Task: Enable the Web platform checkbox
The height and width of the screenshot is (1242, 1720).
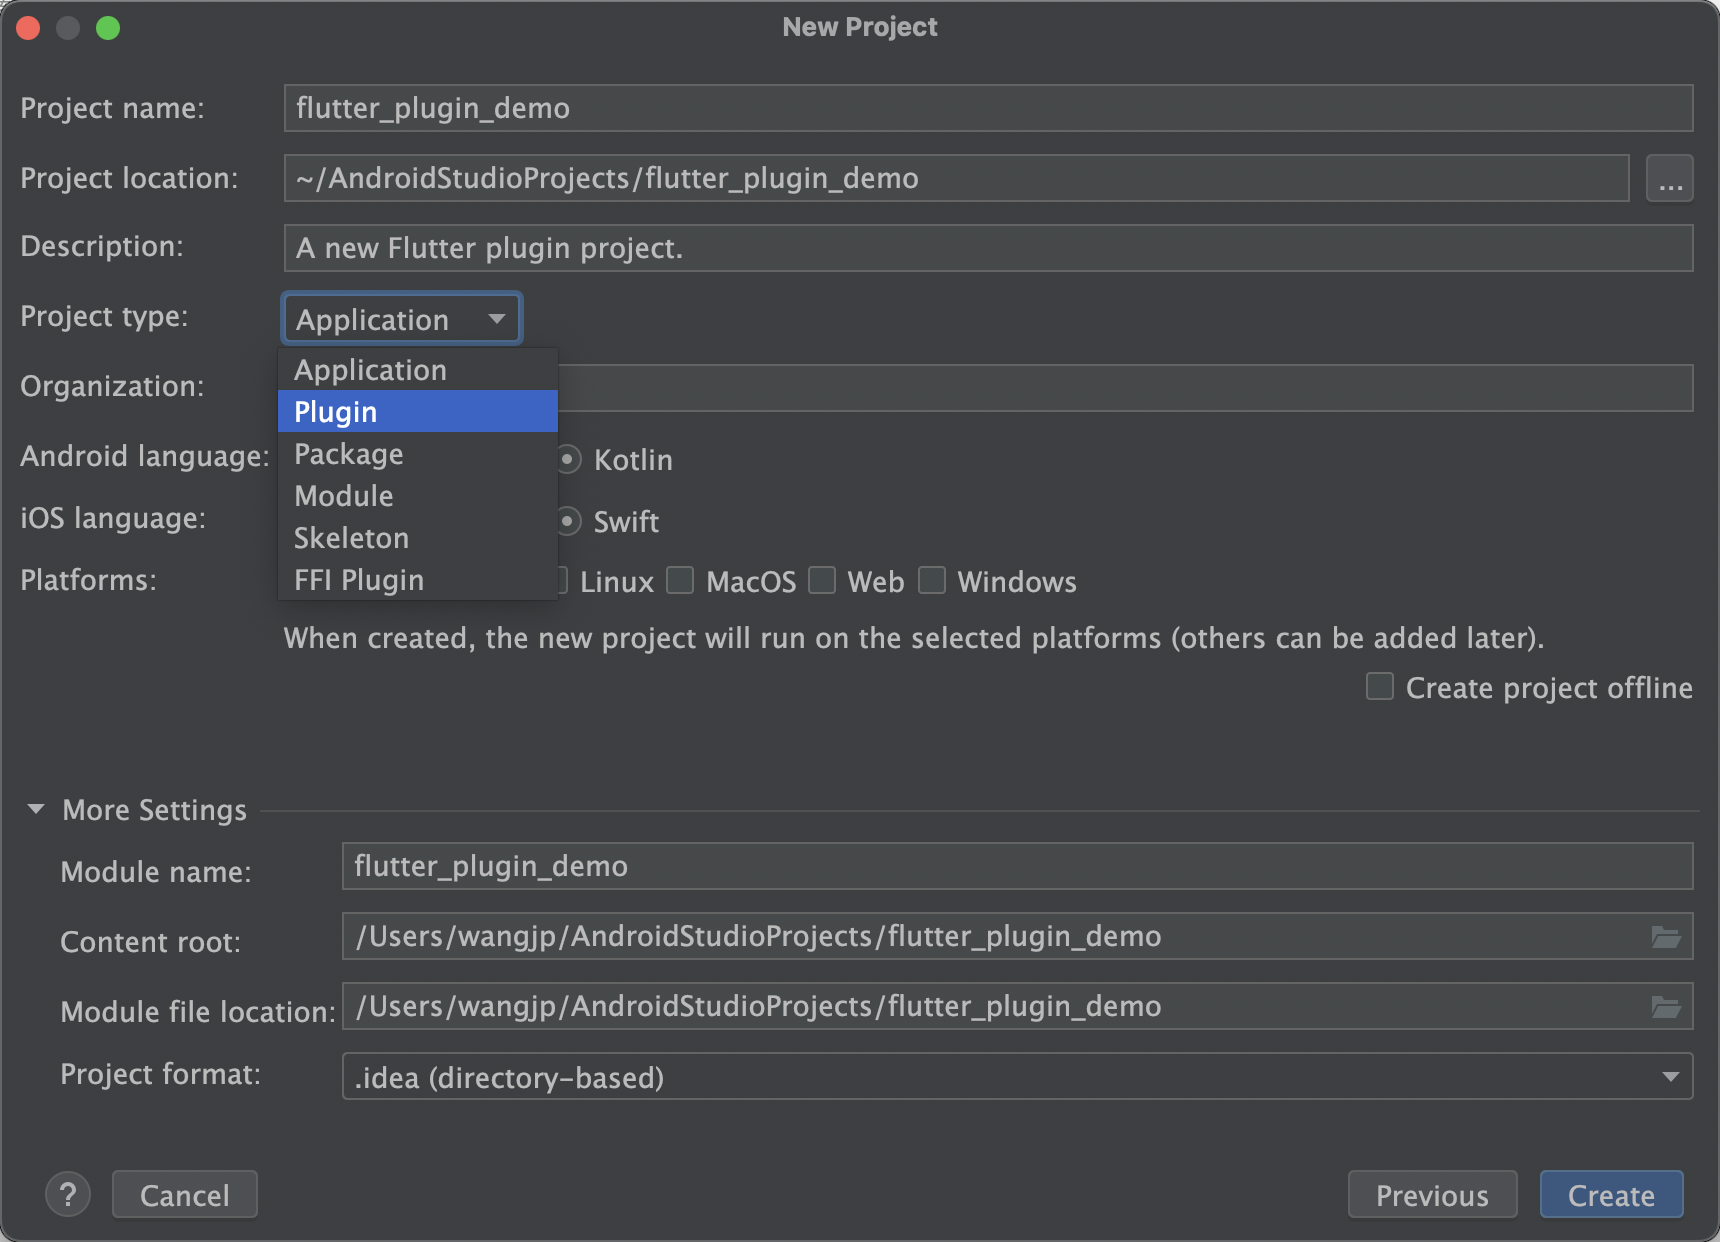Action: click(x=822, y=581)
